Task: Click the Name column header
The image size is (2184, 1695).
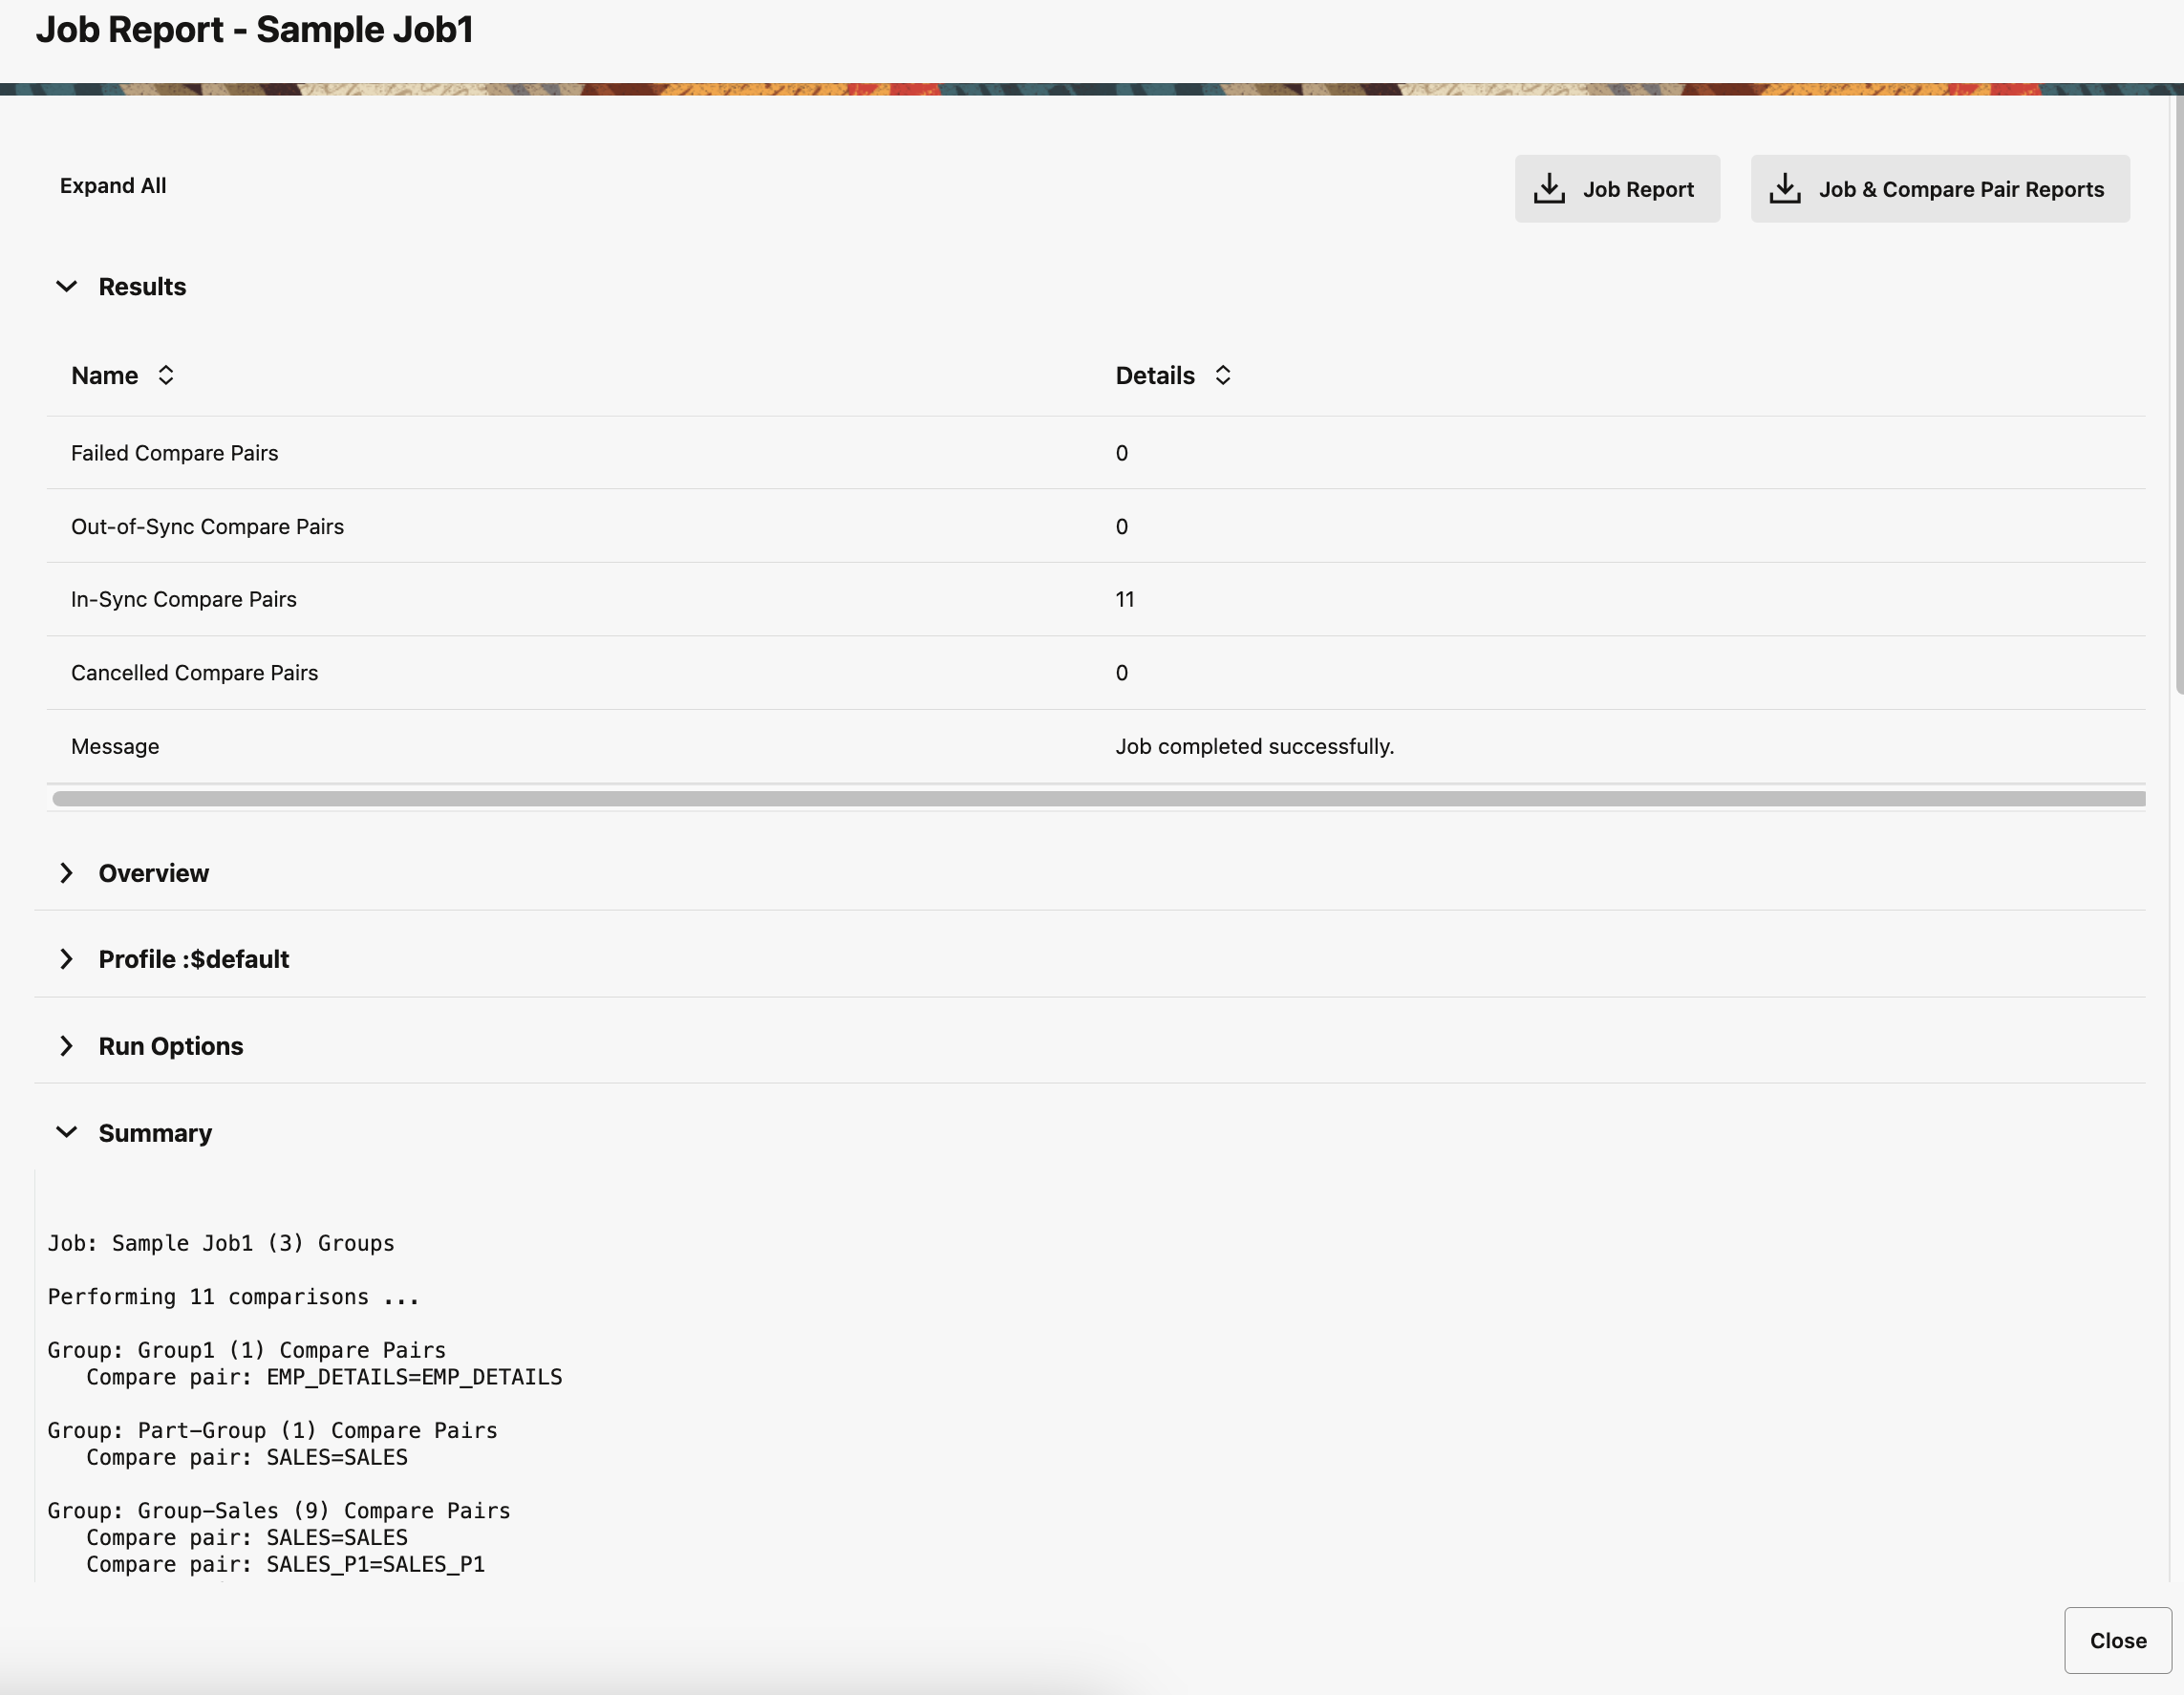Action: tap(105, 375)
